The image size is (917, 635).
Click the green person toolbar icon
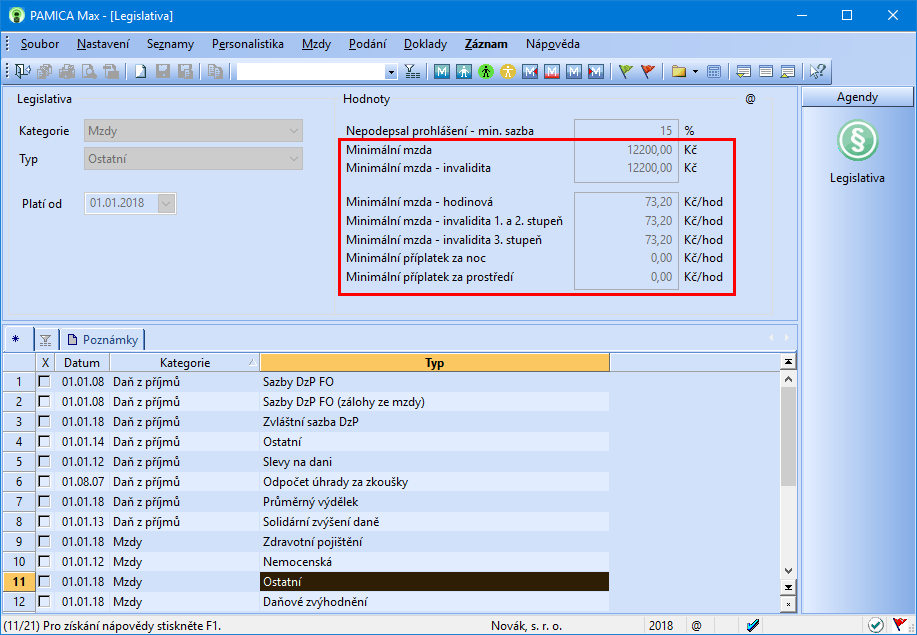[486, 72]
